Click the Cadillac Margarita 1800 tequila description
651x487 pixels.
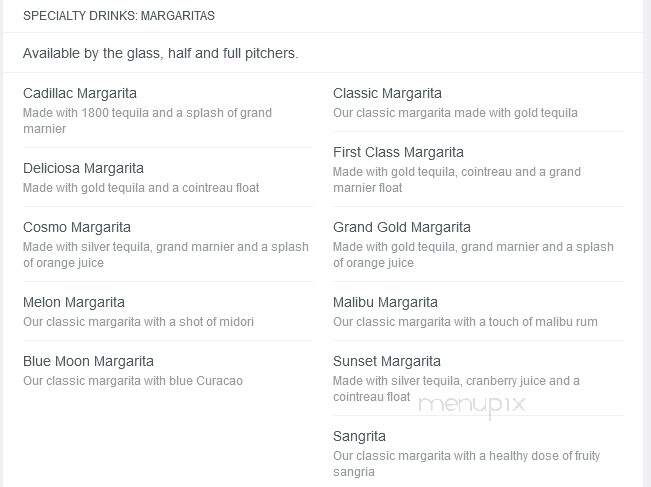tap(147, 121)
